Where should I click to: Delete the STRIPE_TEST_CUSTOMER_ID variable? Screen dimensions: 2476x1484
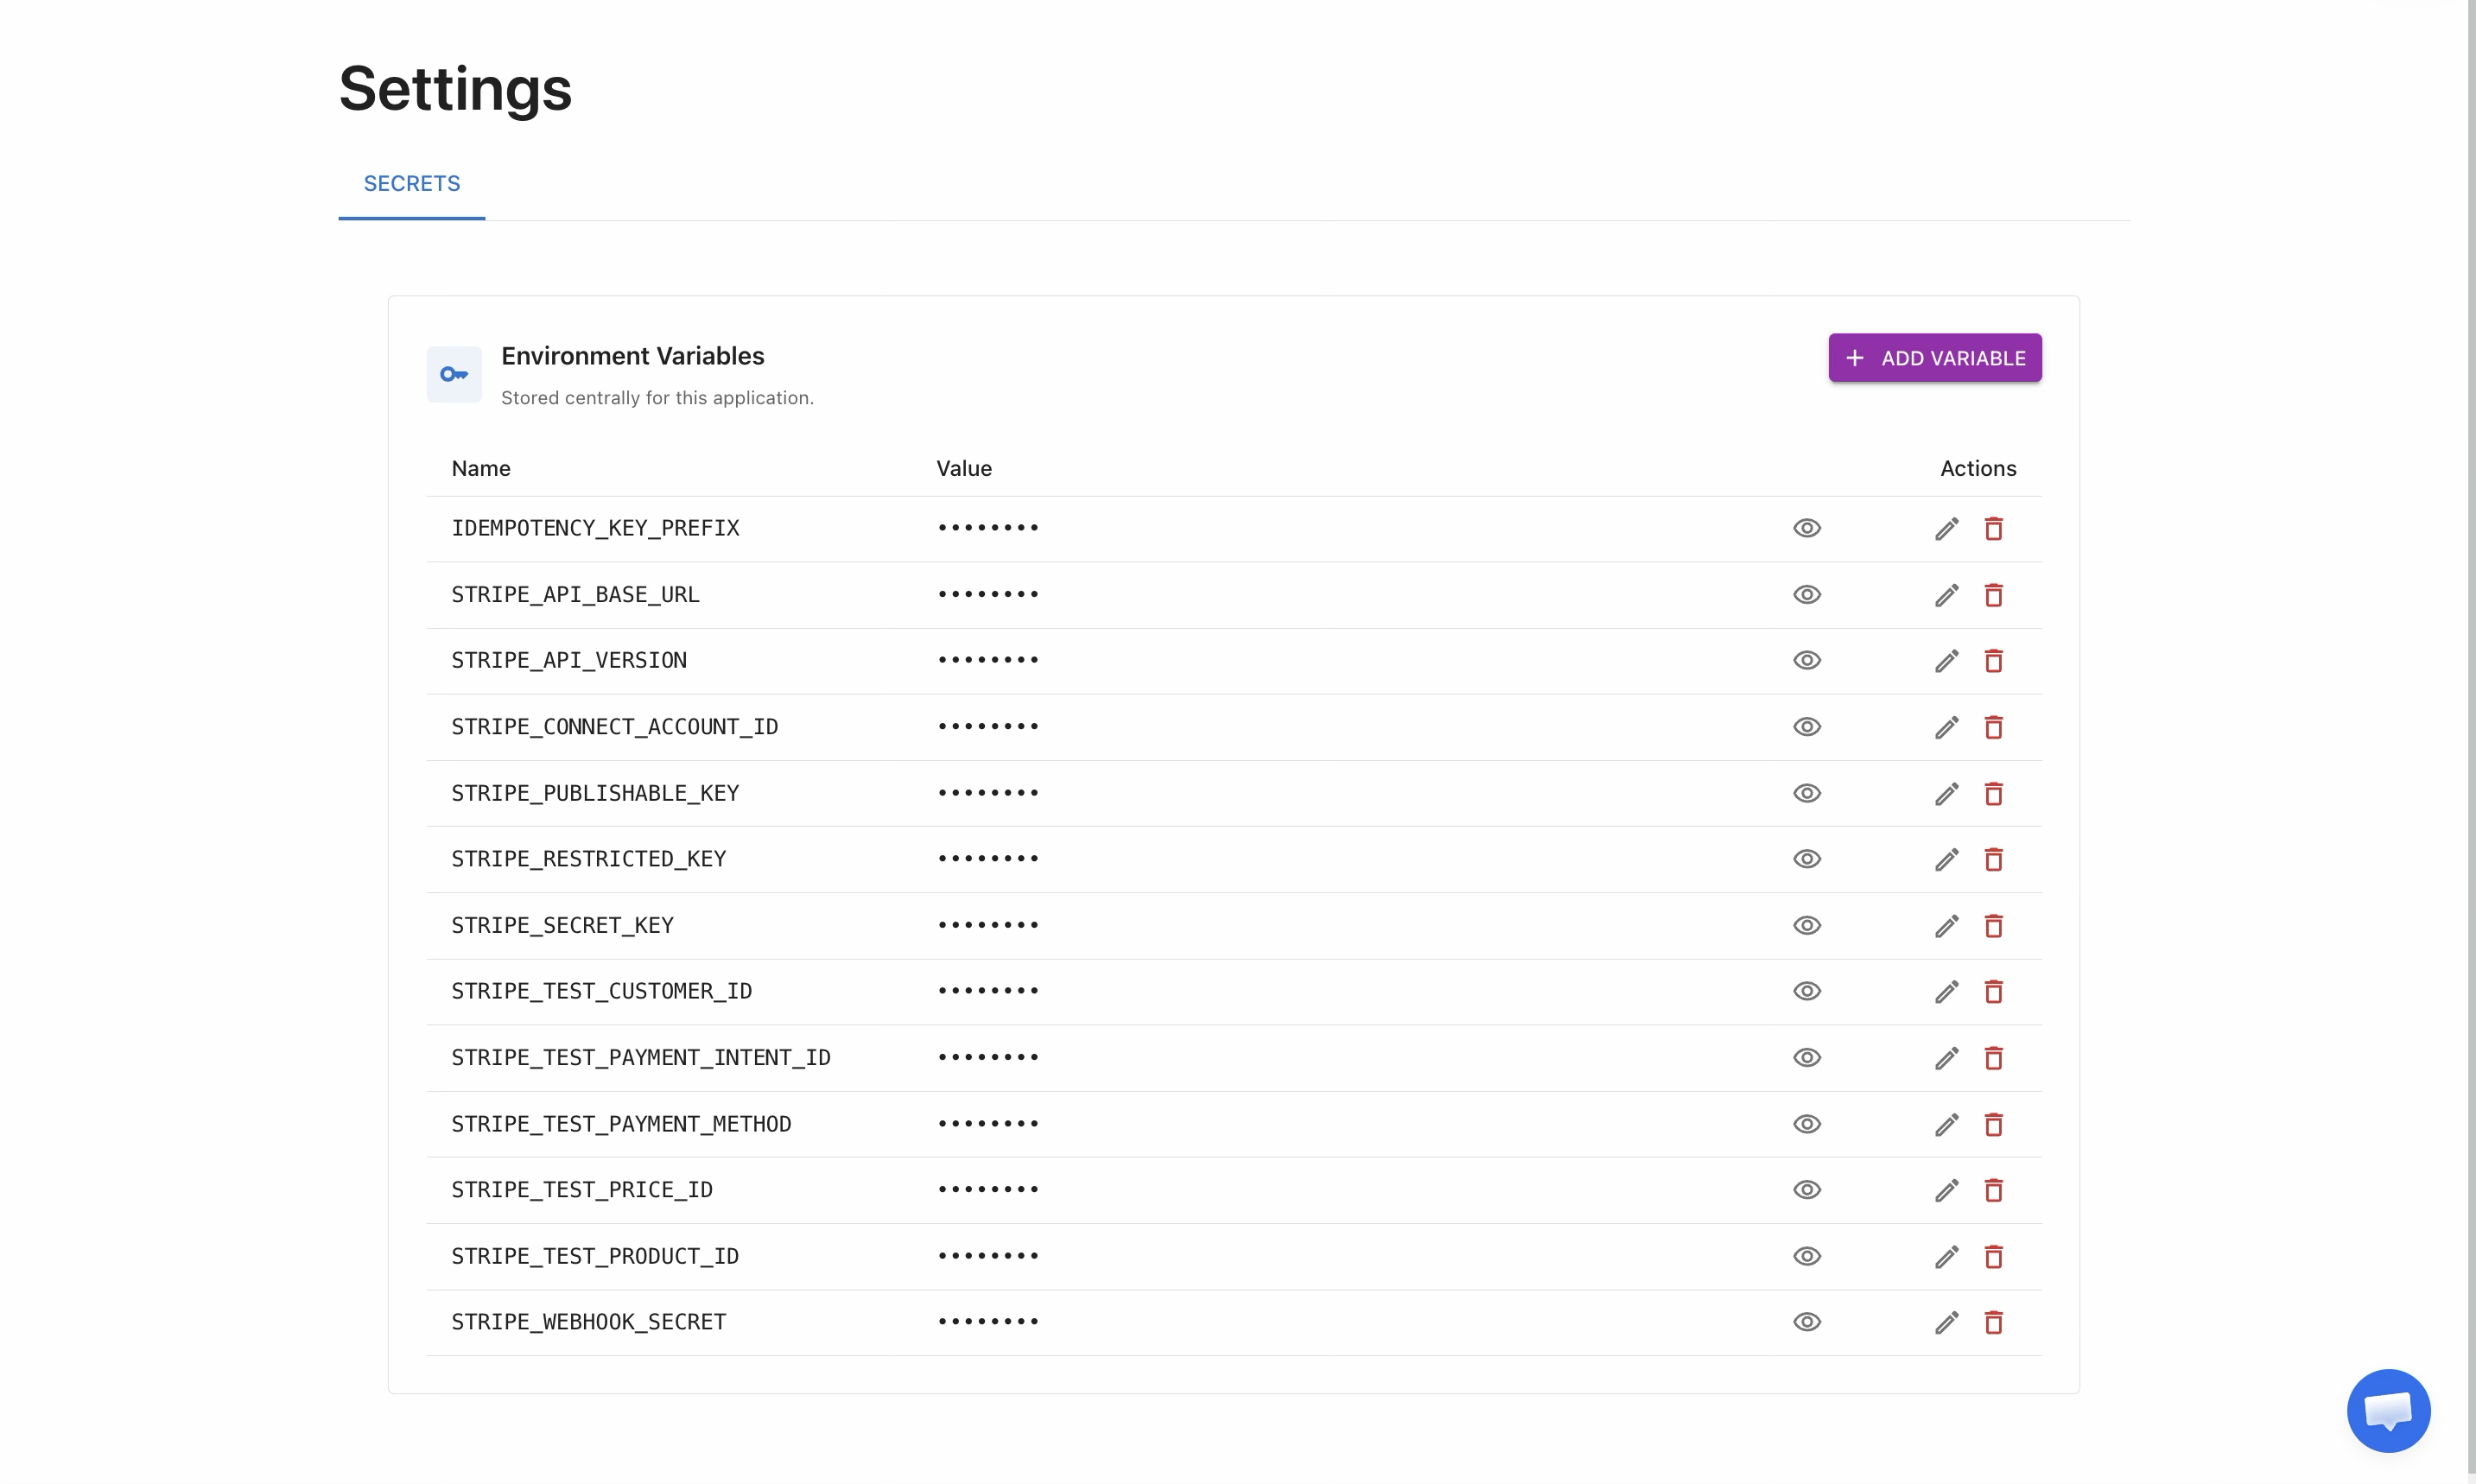(1993, 992)
